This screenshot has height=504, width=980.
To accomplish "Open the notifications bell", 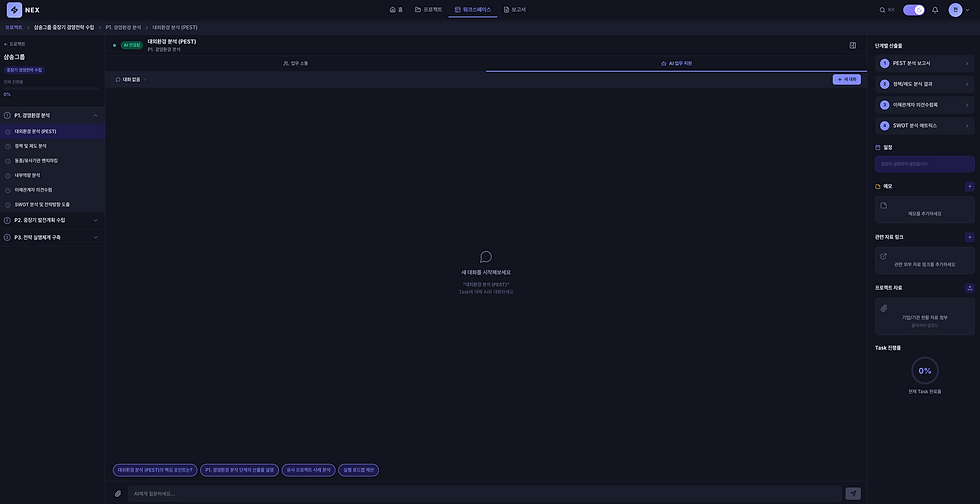I will (x=935, y=10).
